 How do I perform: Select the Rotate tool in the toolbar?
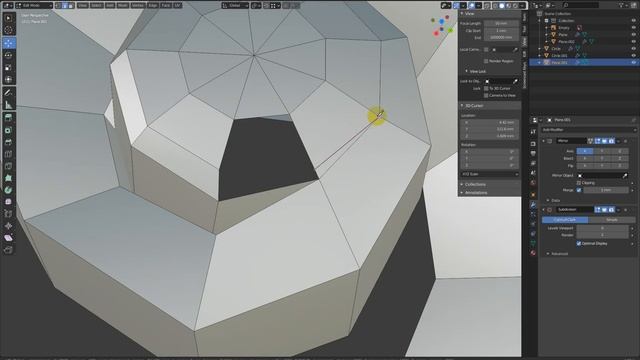[x=9, y=55]
